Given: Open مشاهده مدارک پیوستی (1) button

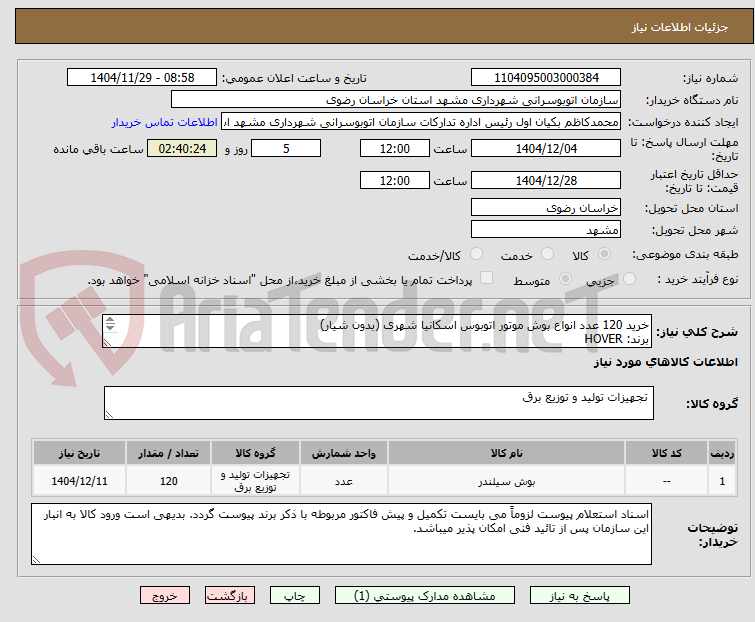Looking at the screenshot, I should tap(425, 596).
